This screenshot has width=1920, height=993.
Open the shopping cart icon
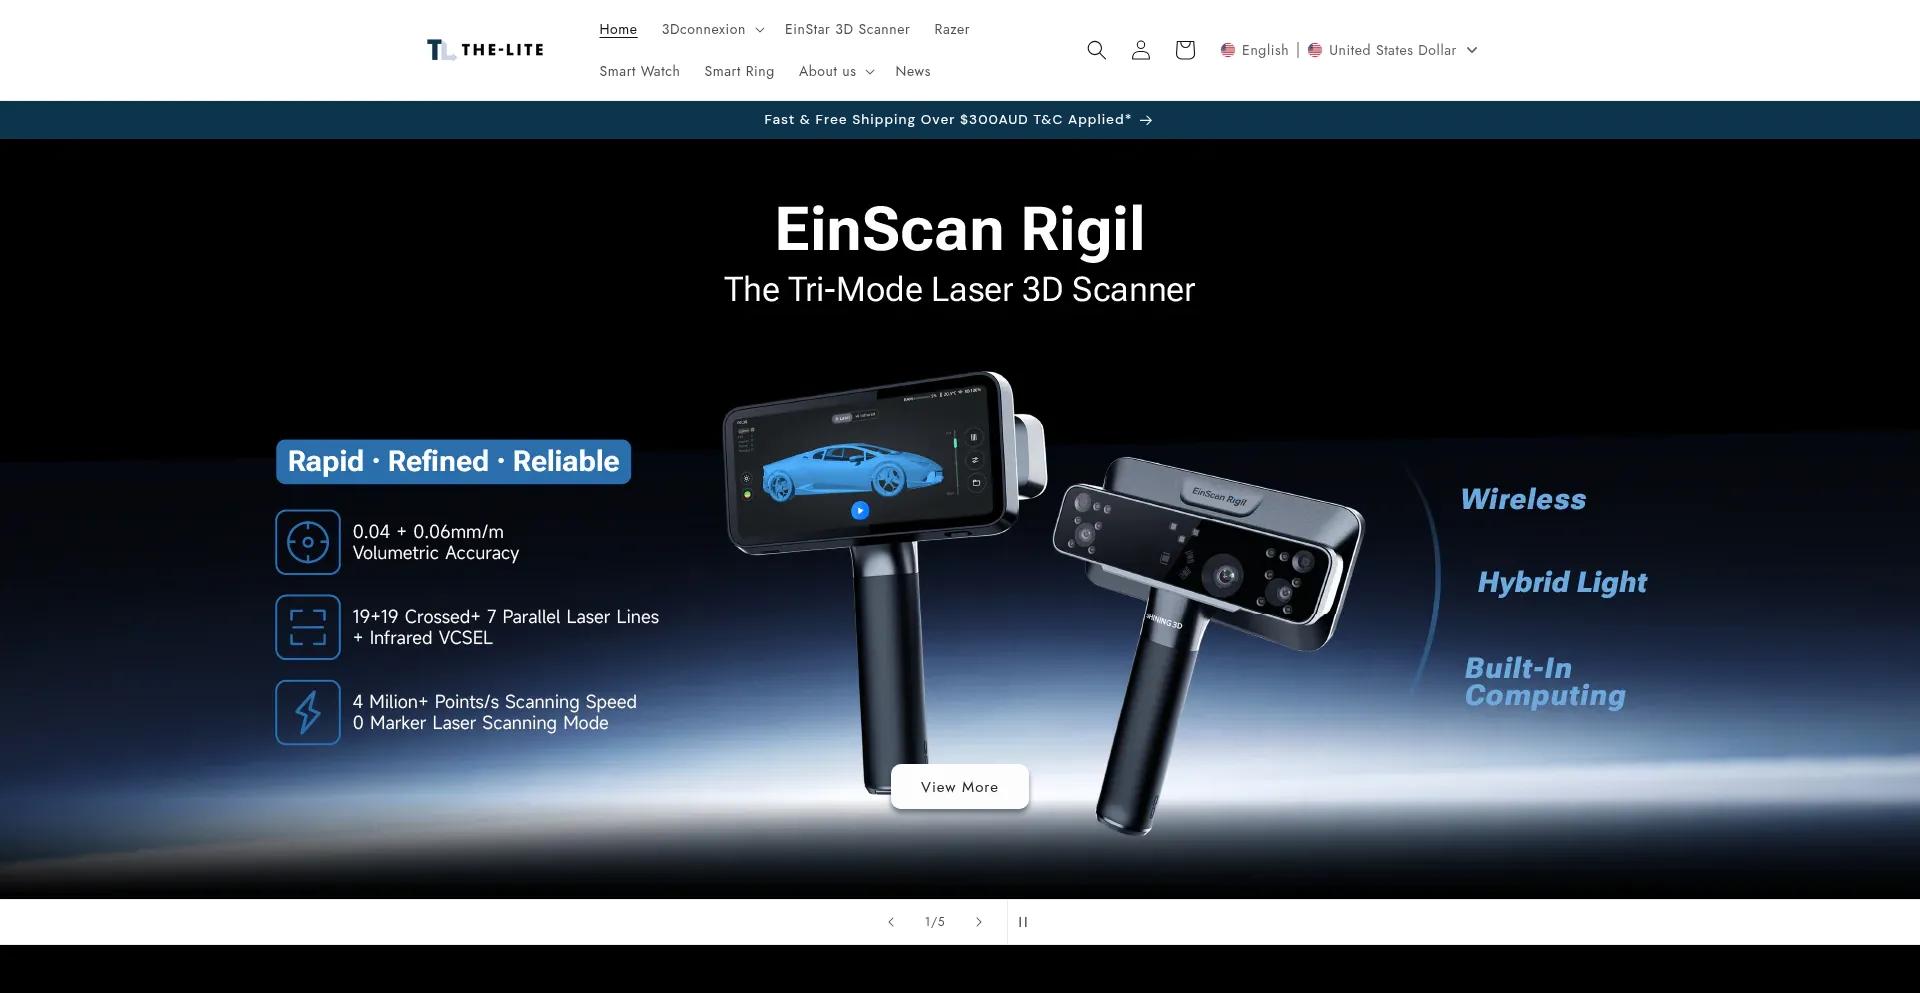click(x=1185, y=50)
